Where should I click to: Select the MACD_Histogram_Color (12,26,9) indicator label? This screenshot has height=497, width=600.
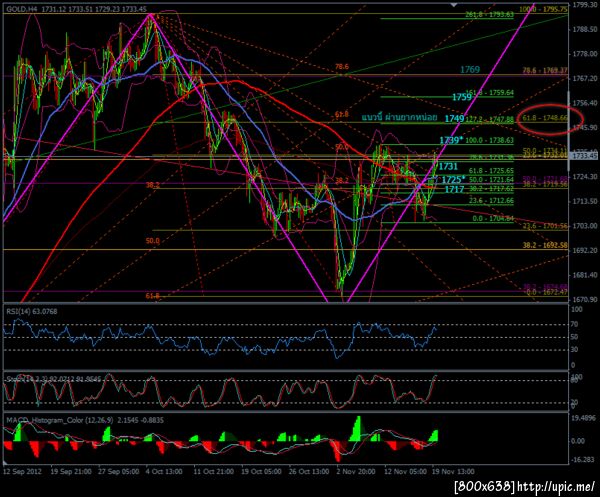(85, 420)
